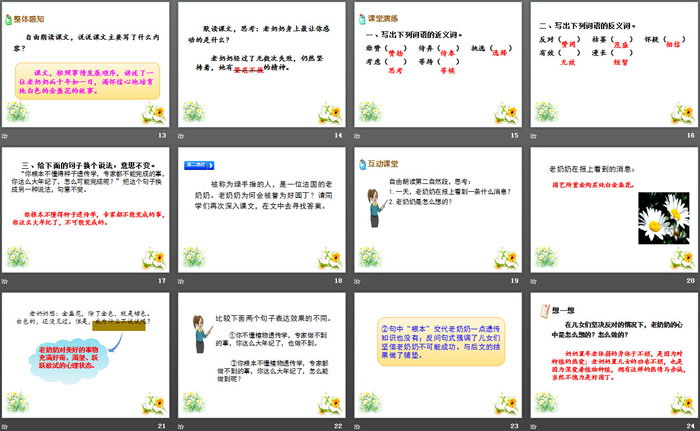Click animation star icon under slide 21
The height and width of the screenshot is (431, 700).
coord(5,427)
